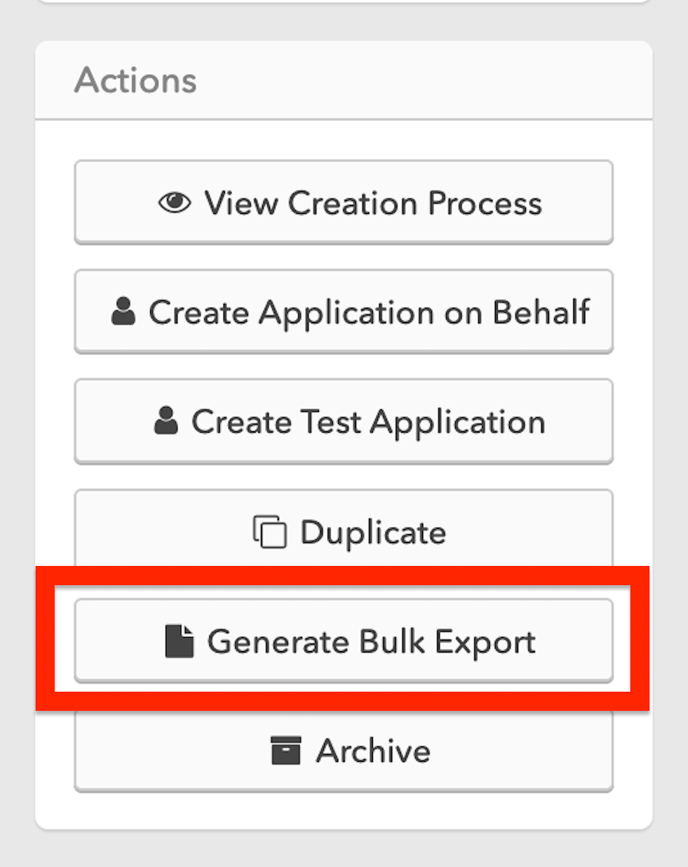
Task: Click the file document icon for Bulk Export
Action: pyautogui.click(x=179, y=641)
